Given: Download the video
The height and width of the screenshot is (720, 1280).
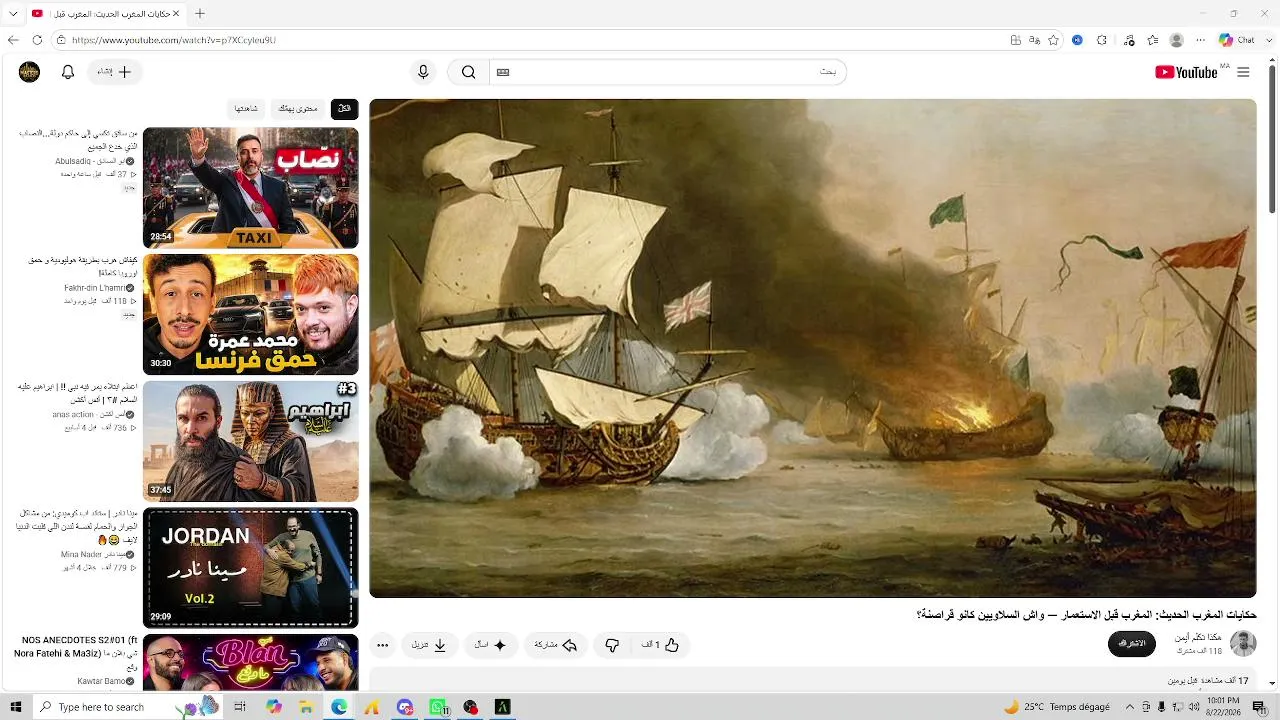Looking at the screenshot, I should click(x=431, y=645).
